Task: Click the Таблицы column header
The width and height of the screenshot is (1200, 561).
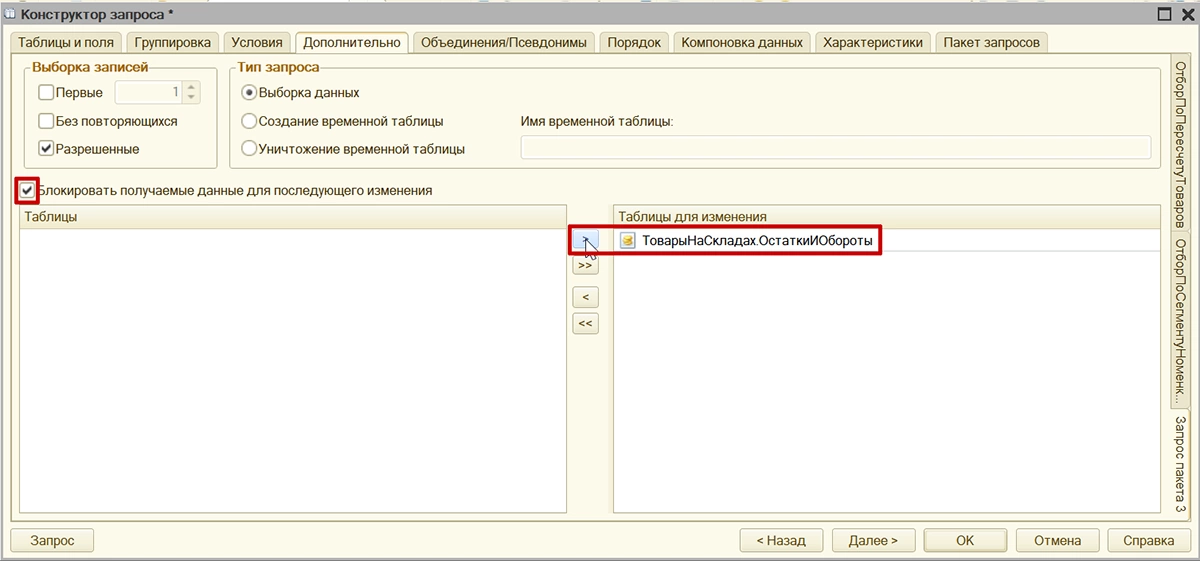Action: 293,216
